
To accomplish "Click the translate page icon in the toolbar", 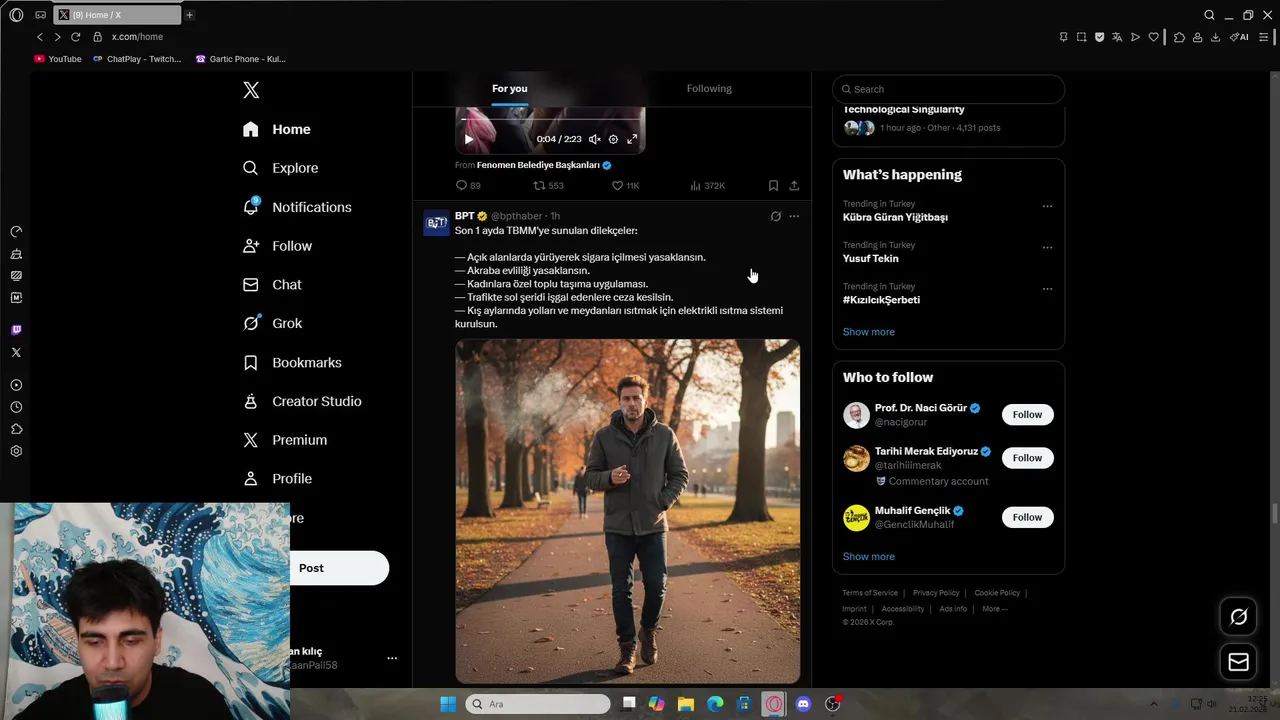I will point(1117,37).
